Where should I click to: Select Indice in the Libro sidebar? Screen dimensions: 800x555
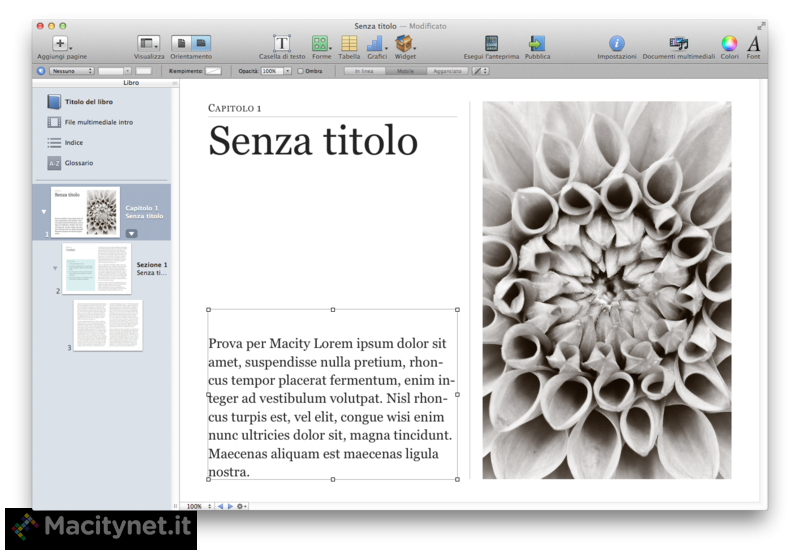pos(74,143)
